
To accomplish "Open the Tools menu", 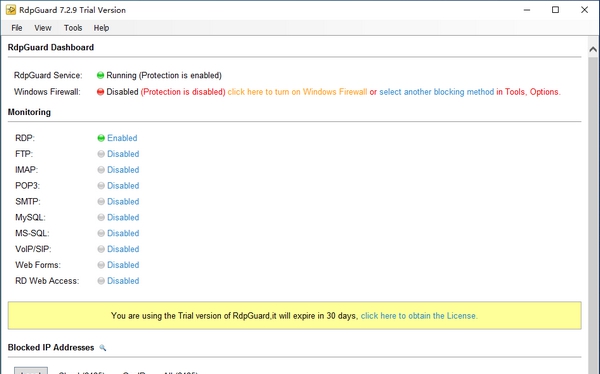I will [x=73, y=28].
